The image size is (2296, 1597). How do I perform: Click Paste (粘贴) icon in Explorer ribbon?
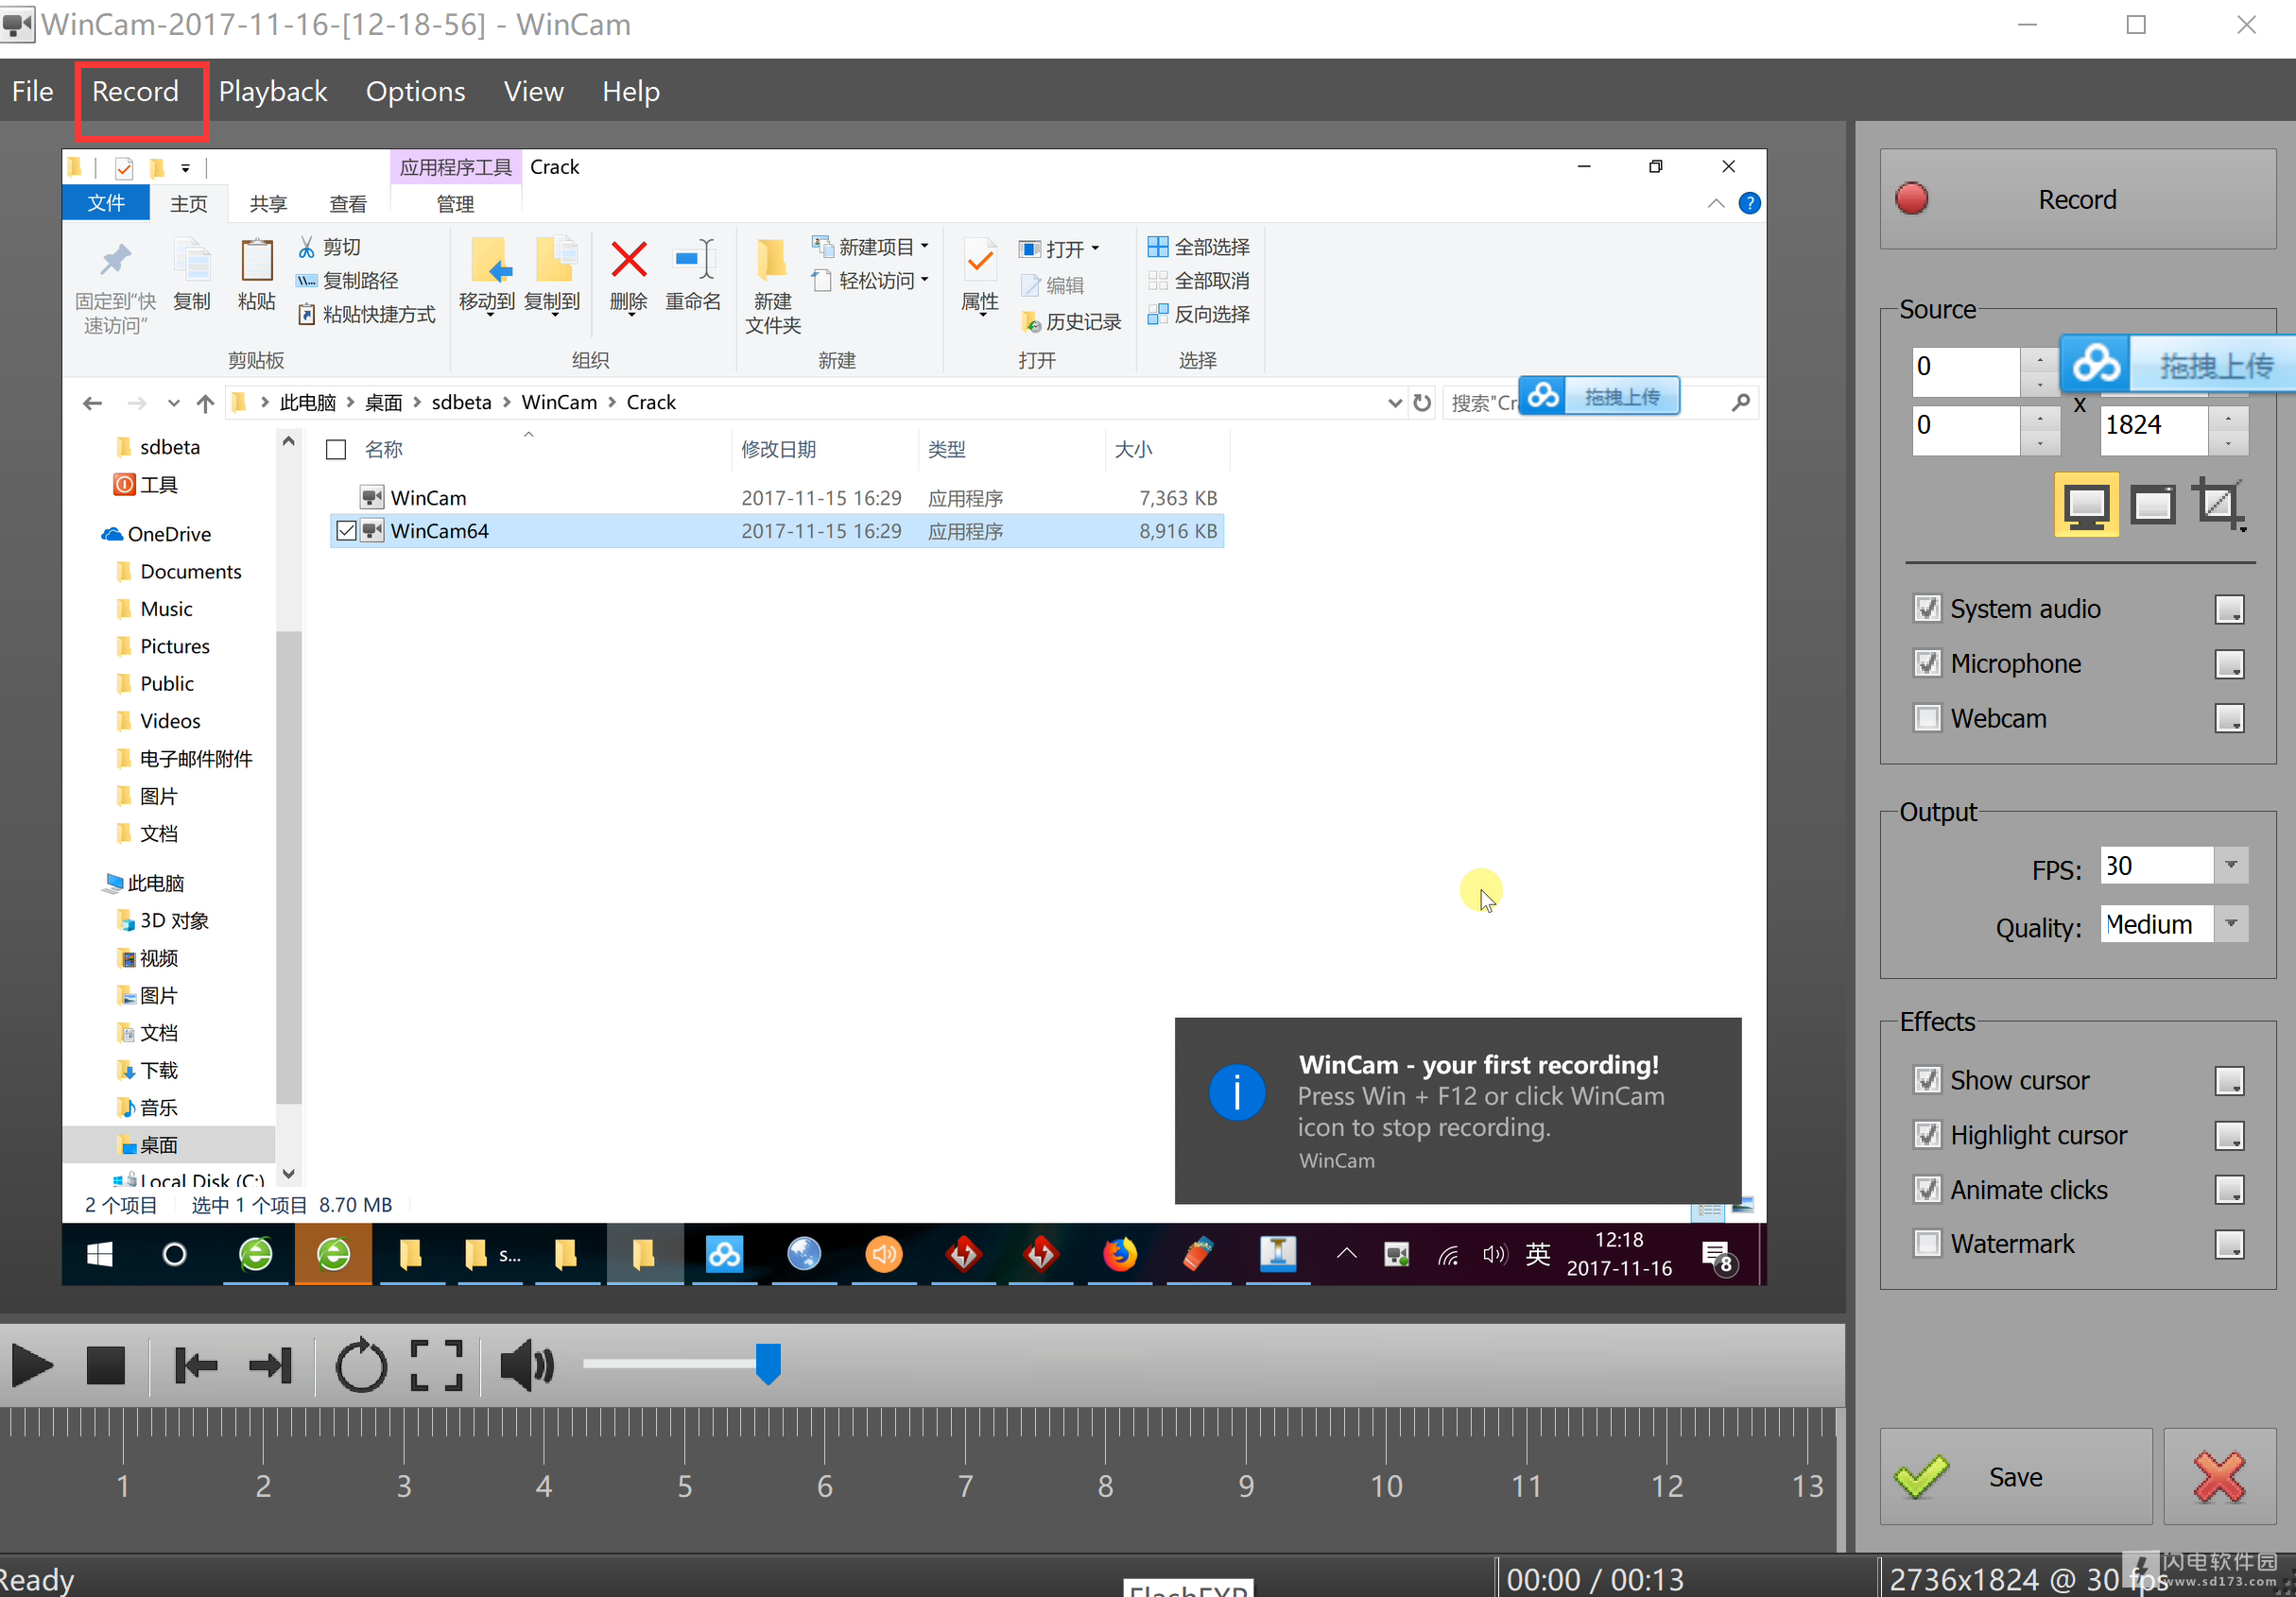tap(257, 277)
